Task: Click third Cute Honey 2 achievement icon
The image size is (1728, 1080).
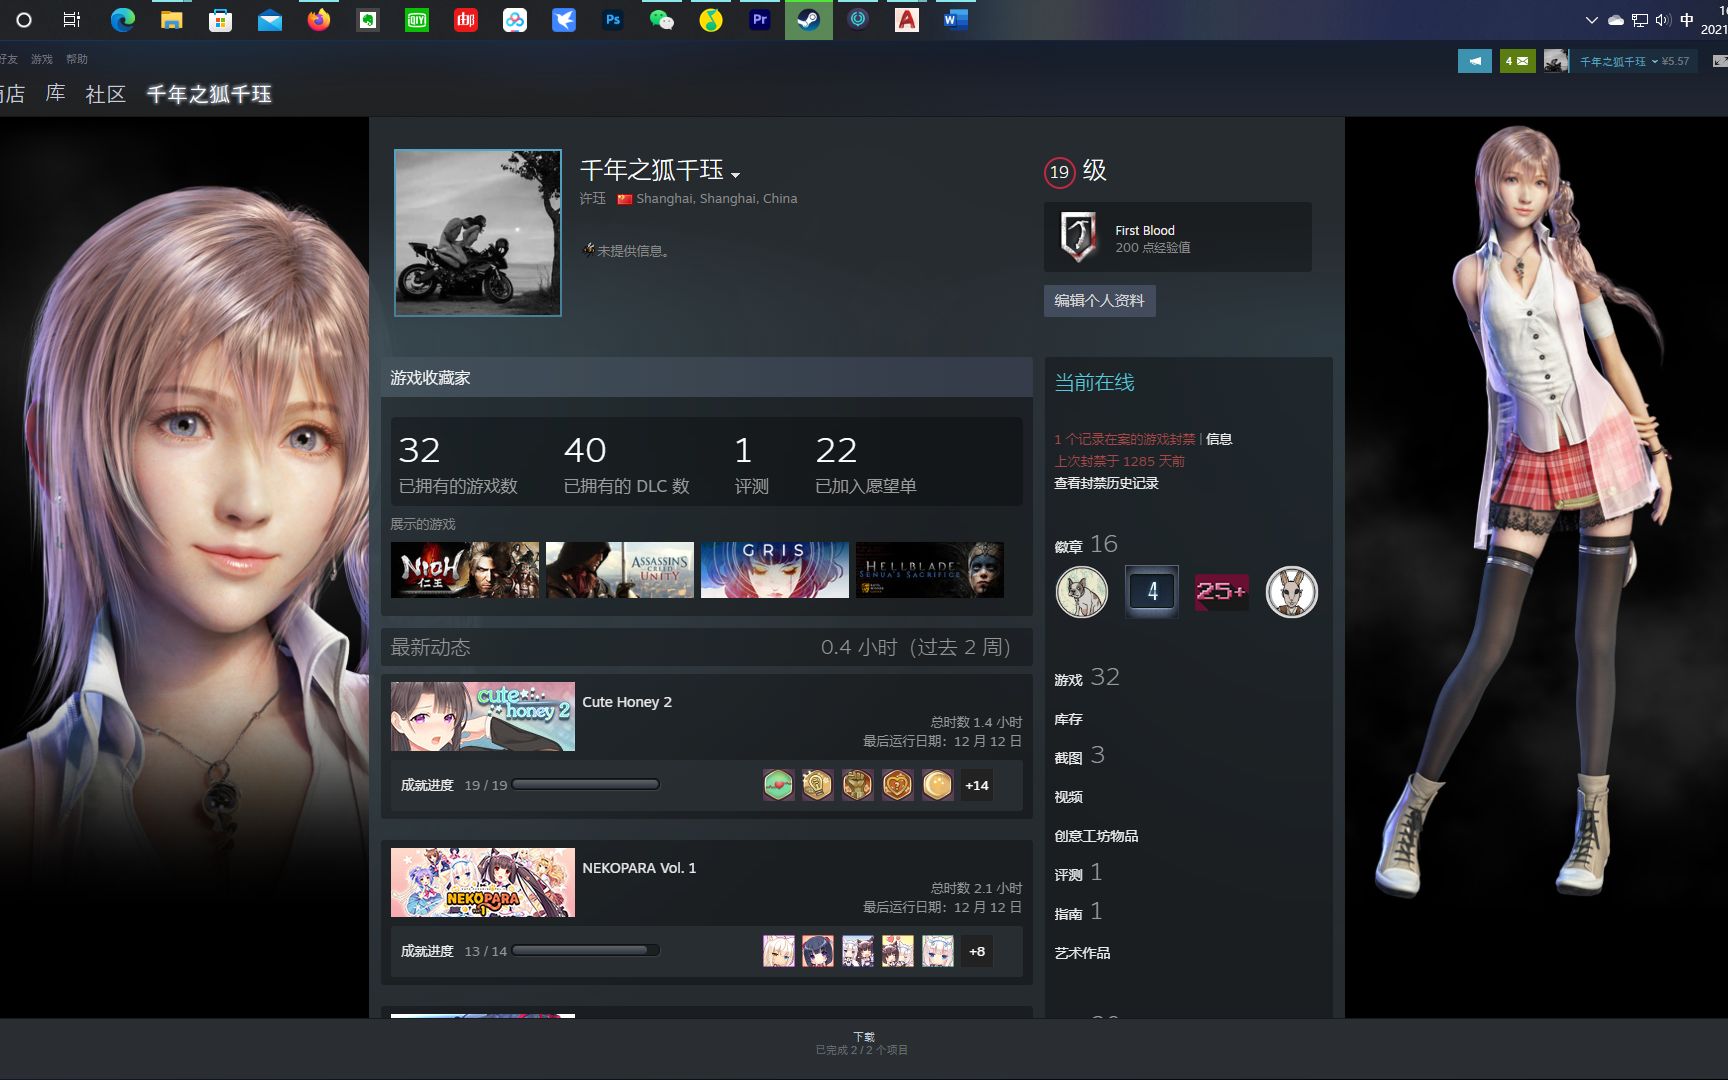Action: [858, 785]
